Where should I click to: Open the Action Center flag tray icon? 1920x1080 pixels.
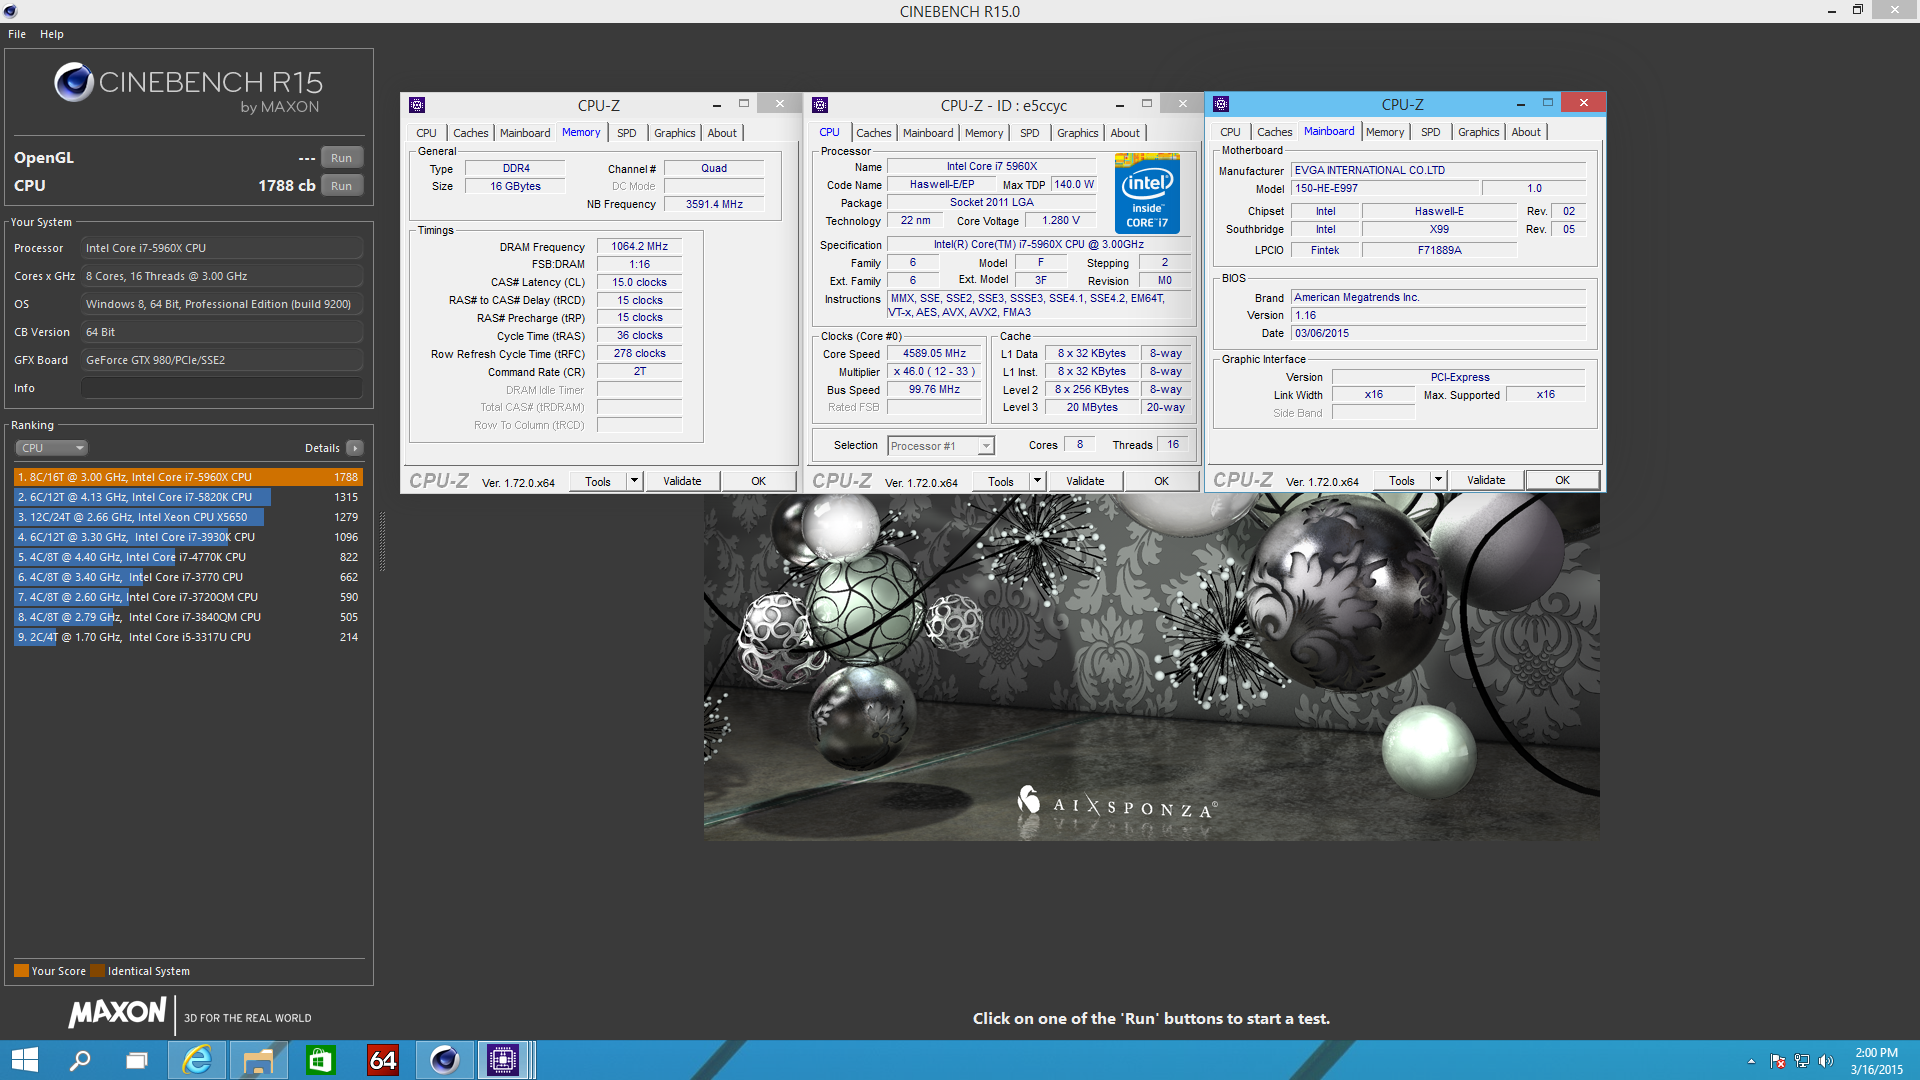click(1777, 1061)
